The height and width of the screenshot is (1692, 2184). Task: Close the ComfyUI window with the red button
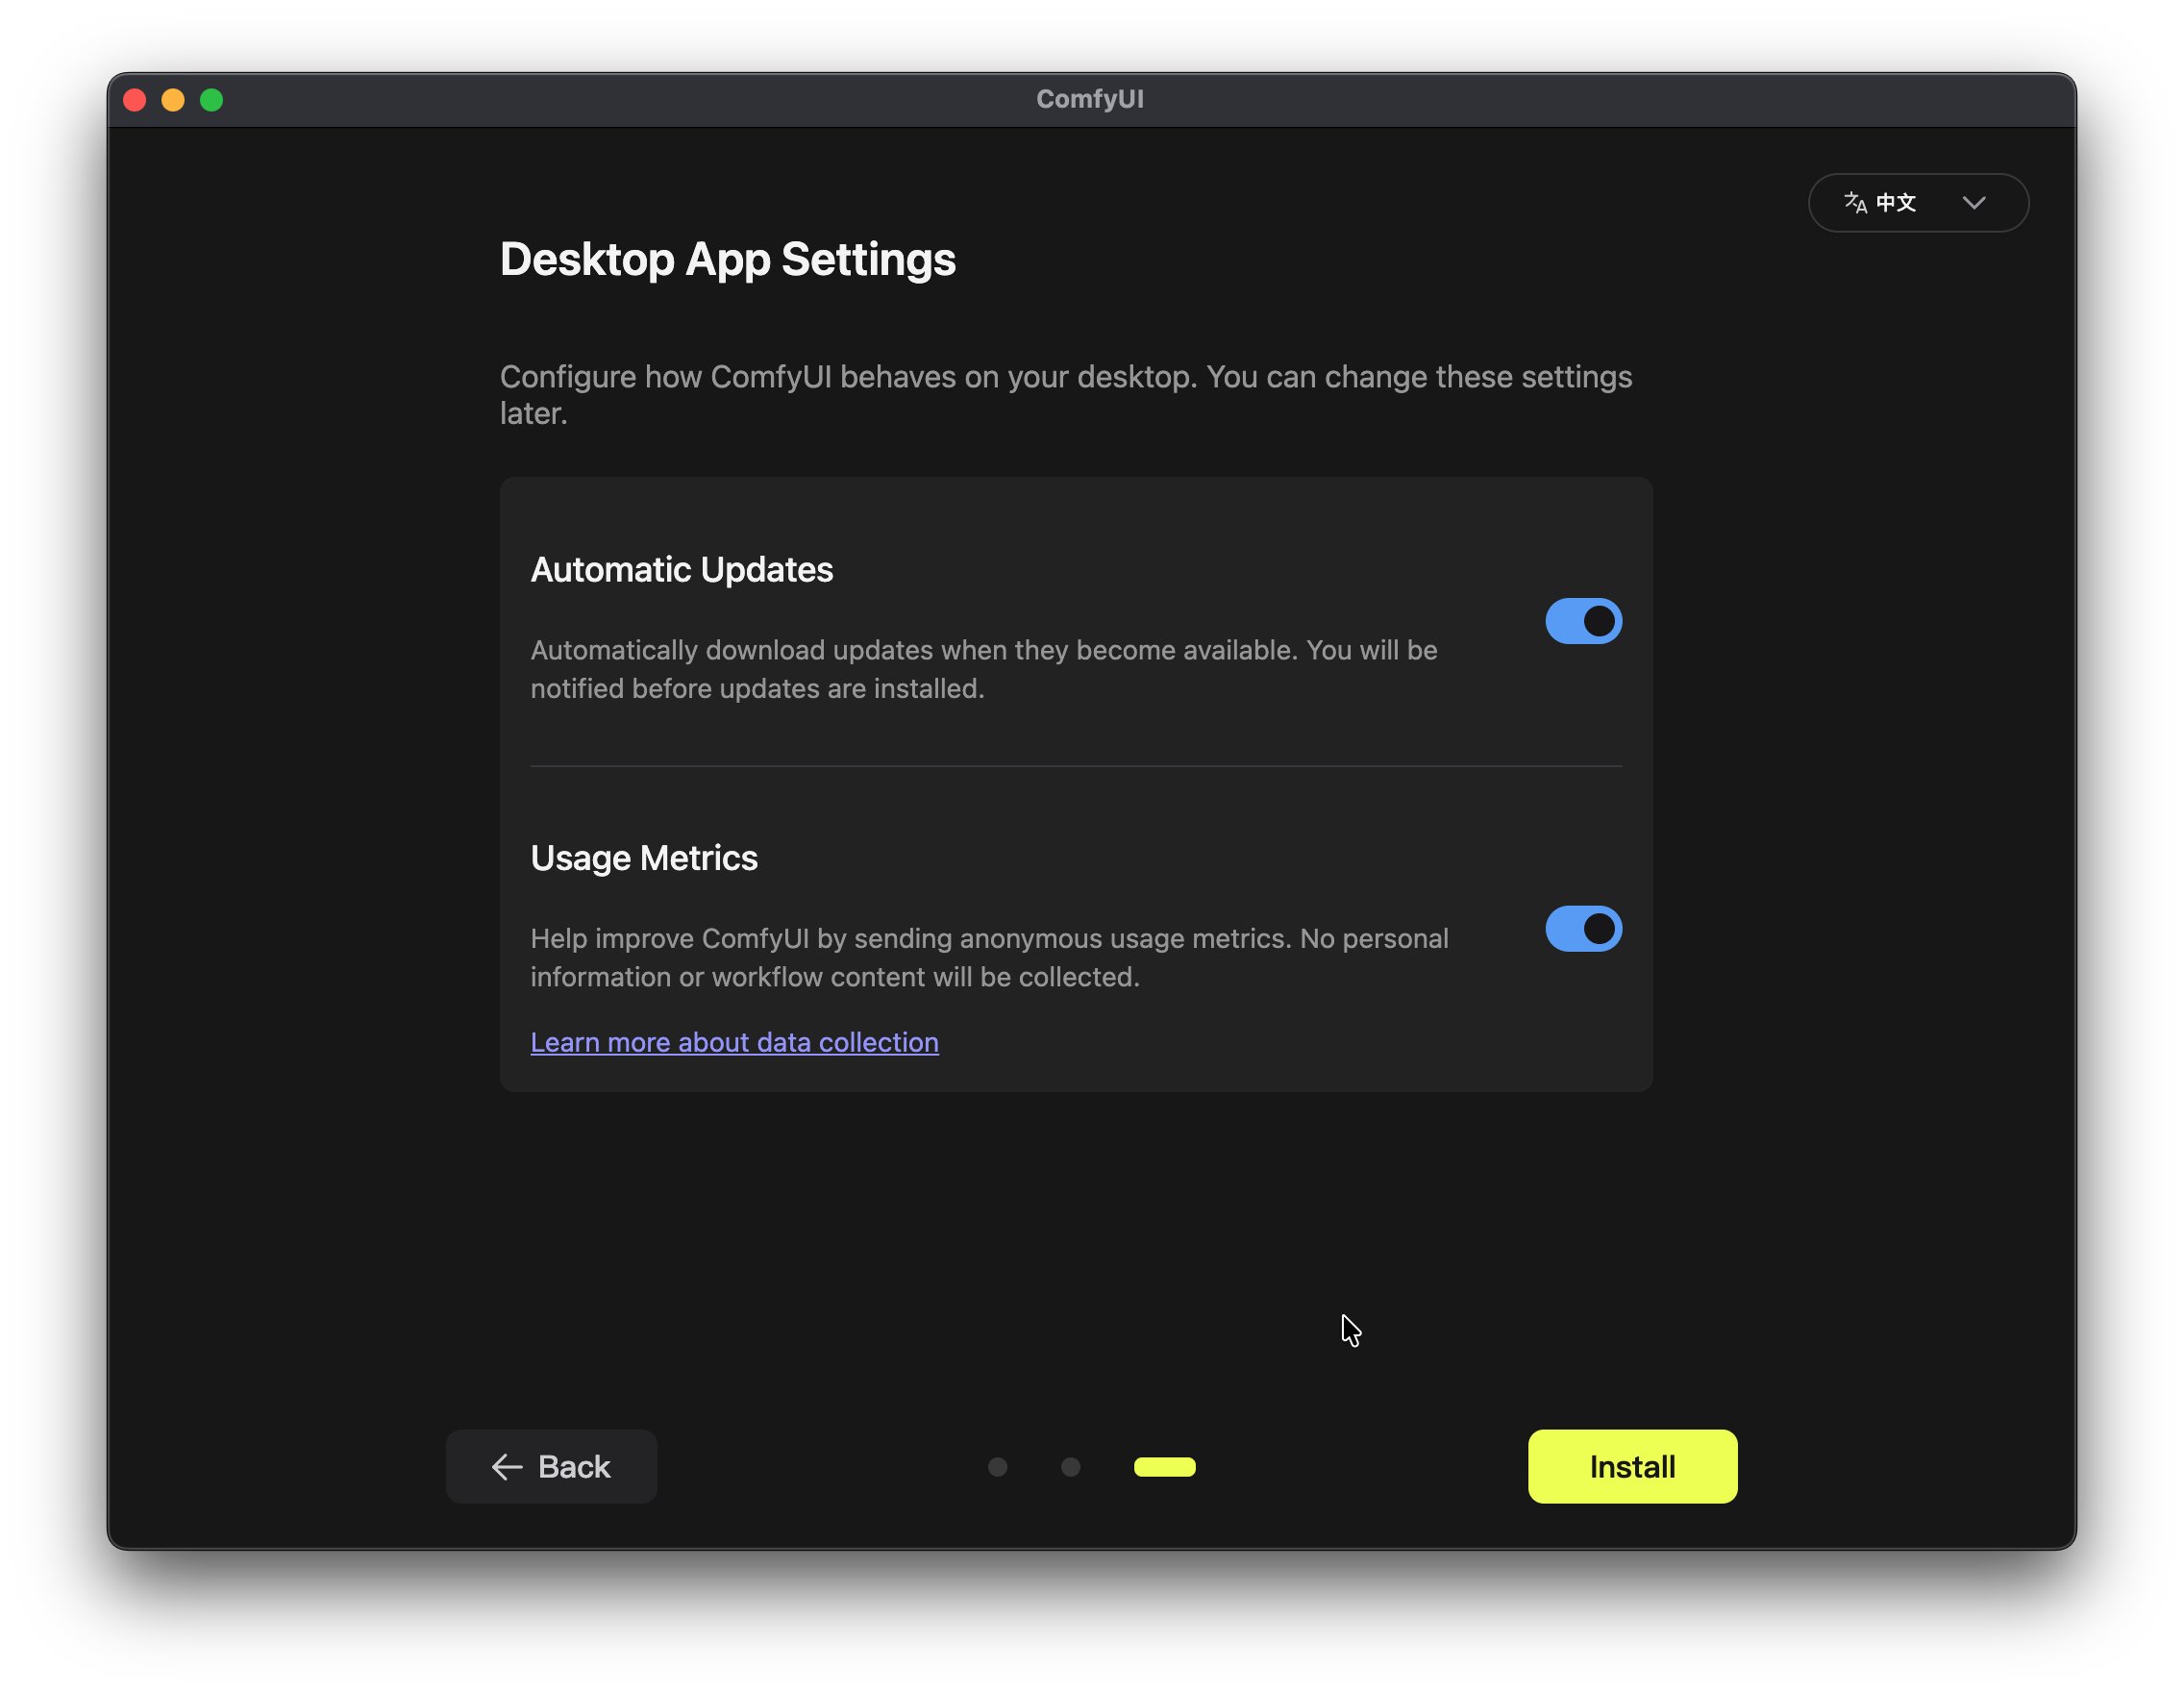pos(135,100)
